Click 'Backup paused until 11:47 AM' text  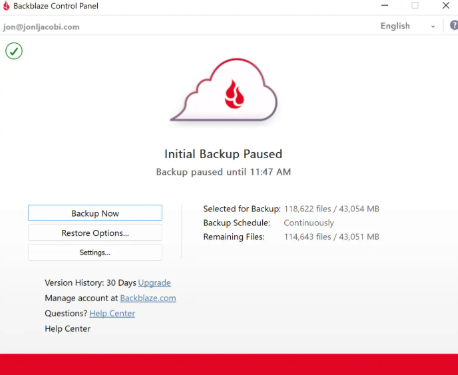click(223, 172)
